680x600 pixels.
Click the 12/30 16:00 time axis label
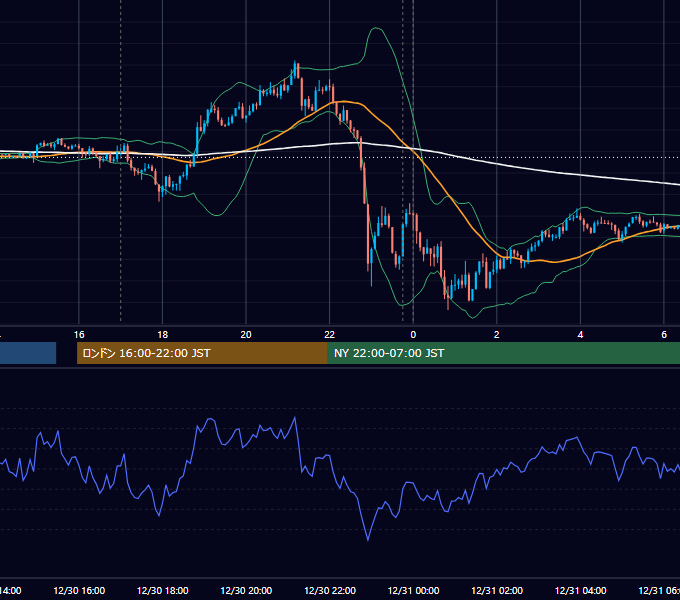coord(79,590)
